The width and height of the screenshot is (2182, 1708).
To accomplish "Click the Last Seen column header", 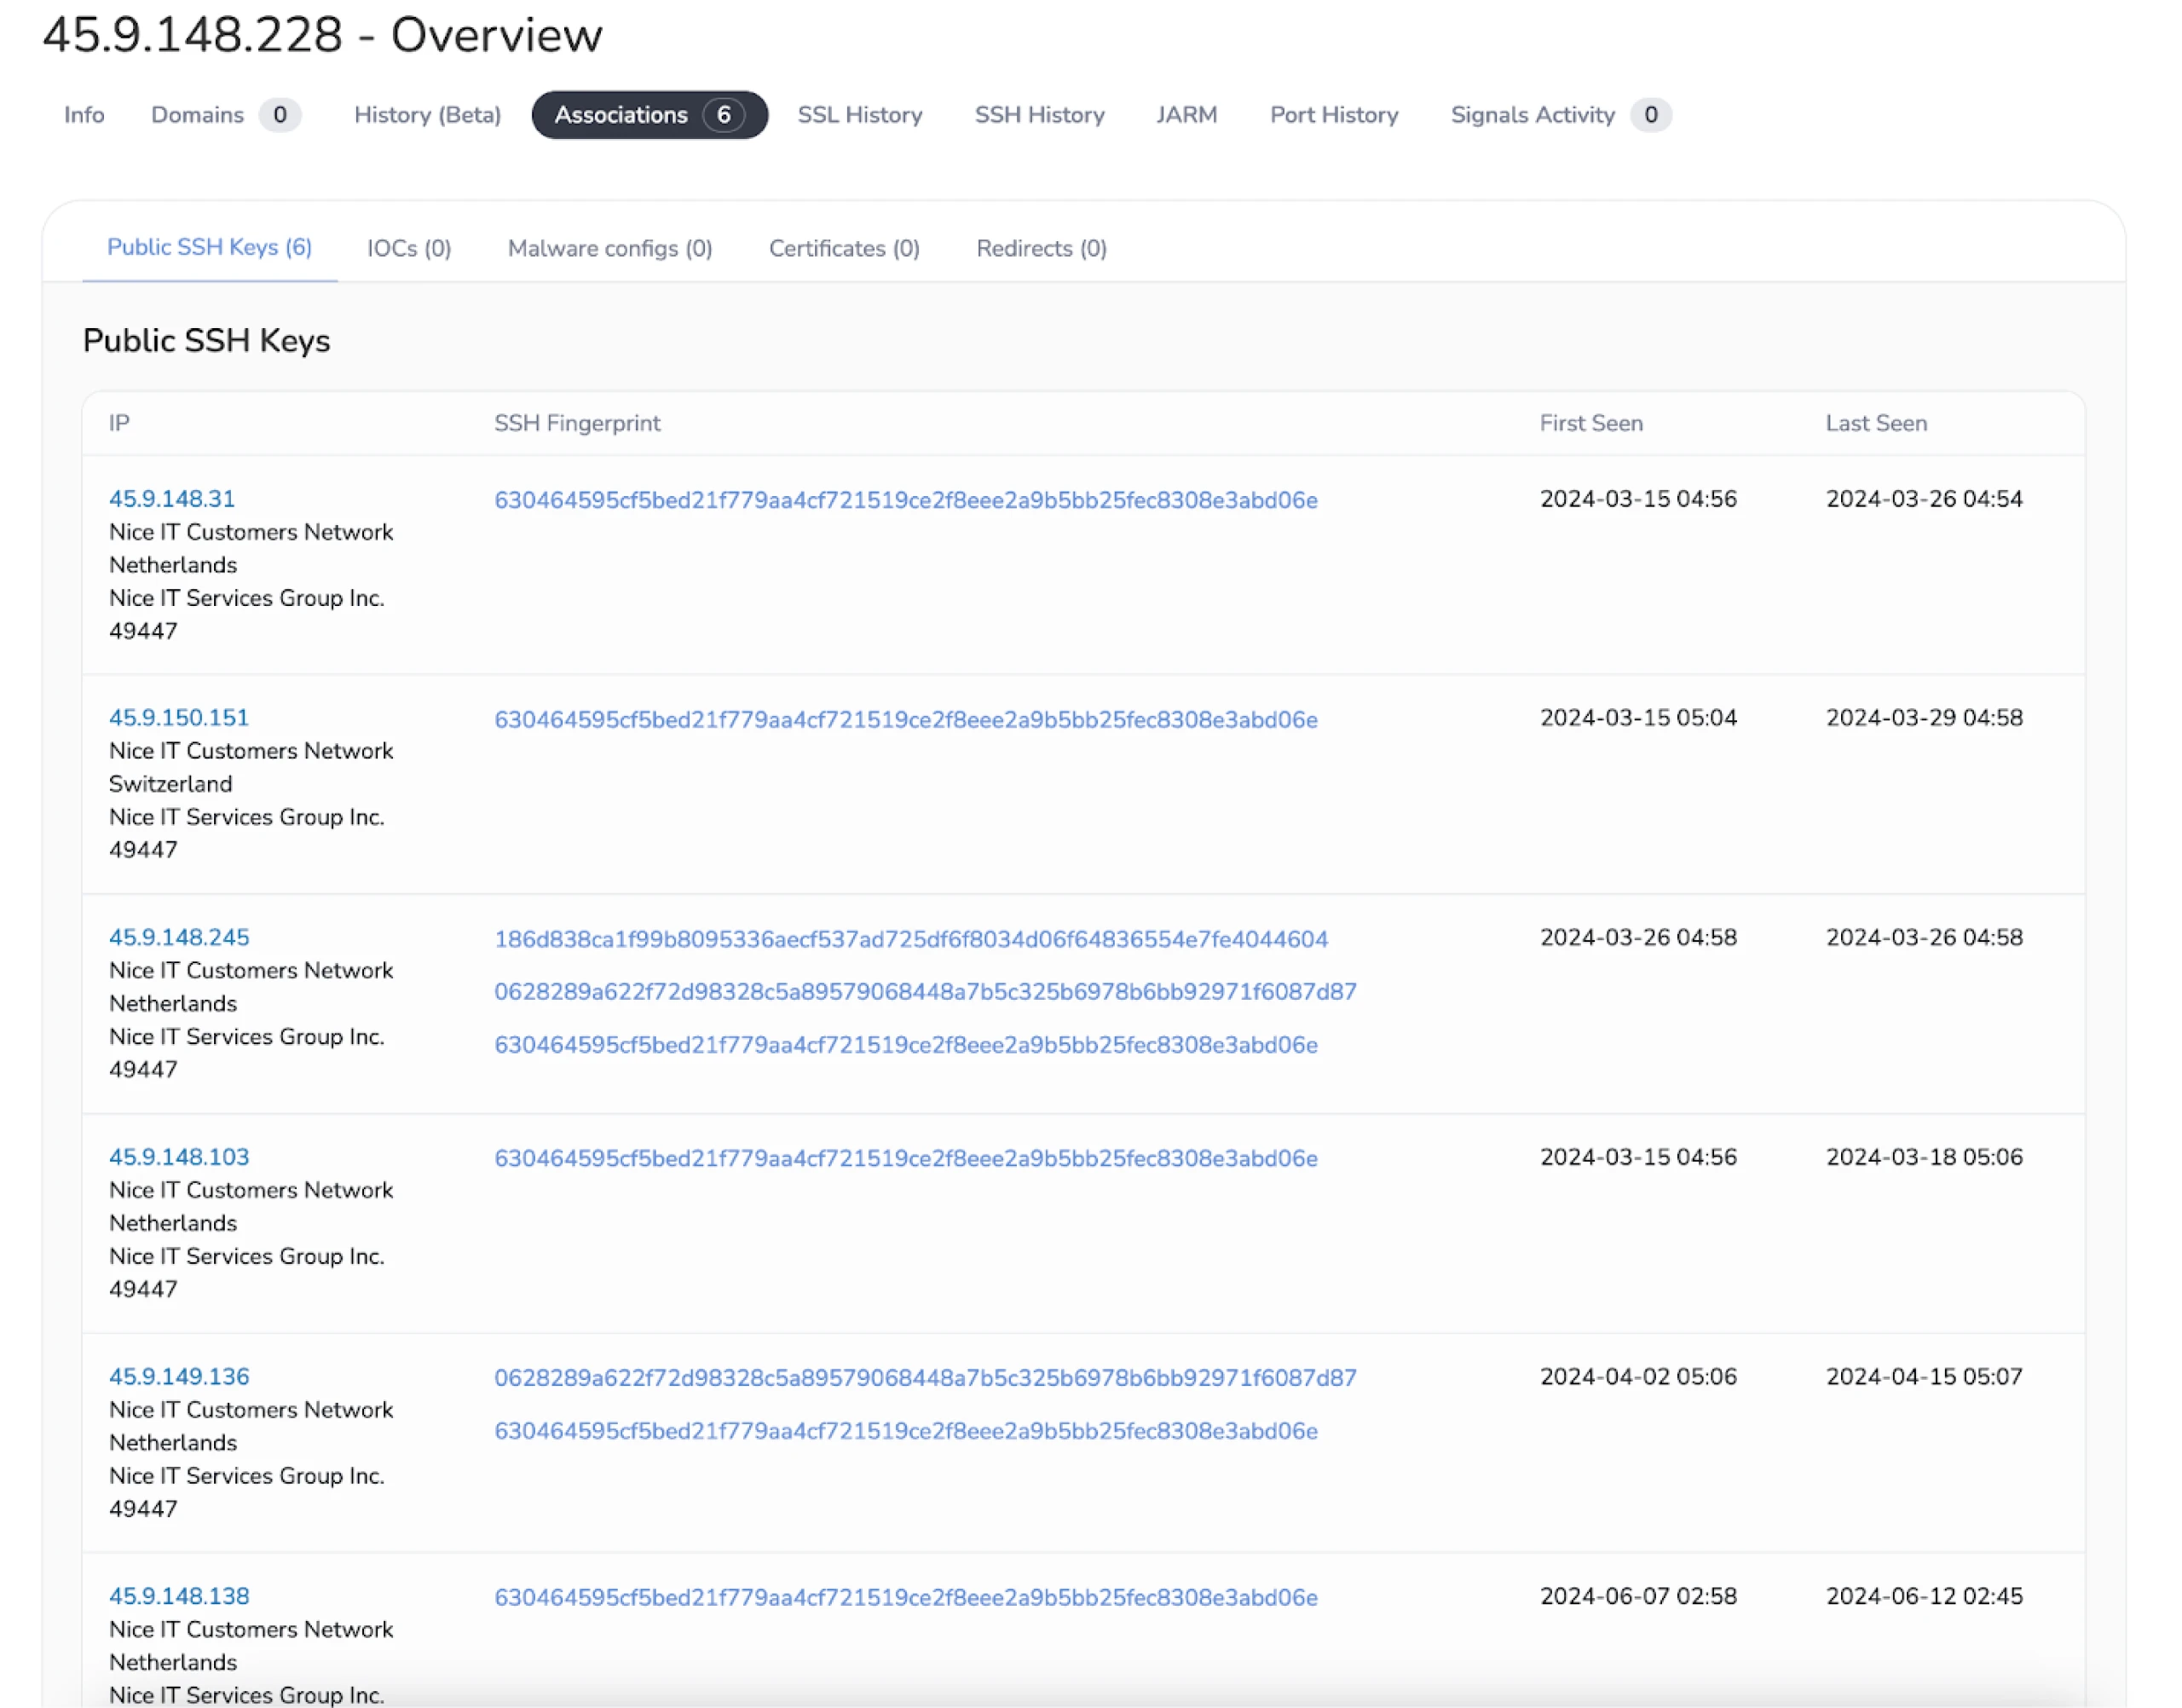I will pyautogui.click(x=1876, y=423).
